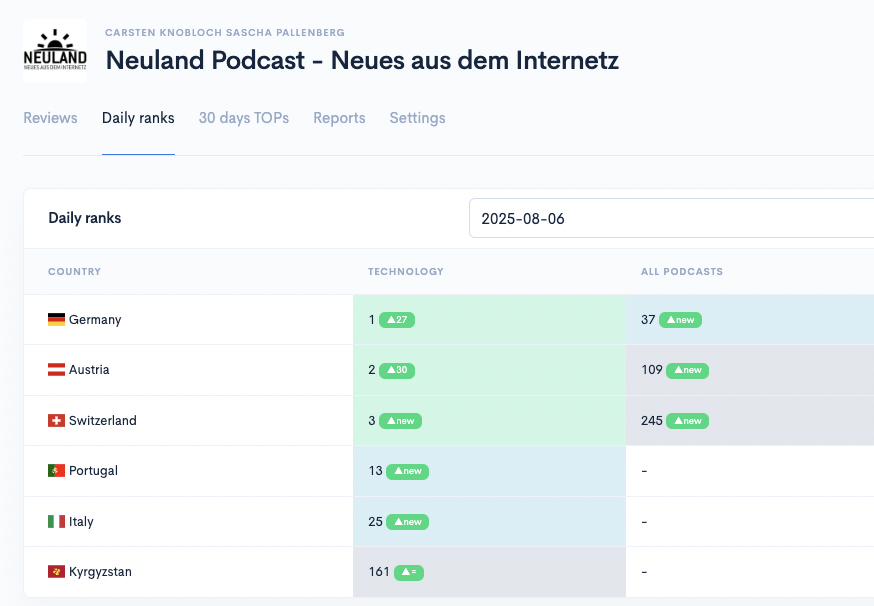Click the Switzerland flag icon
The height and width of the screenshot is (606, 874).
pyautogui.click(x=56, y=420)
